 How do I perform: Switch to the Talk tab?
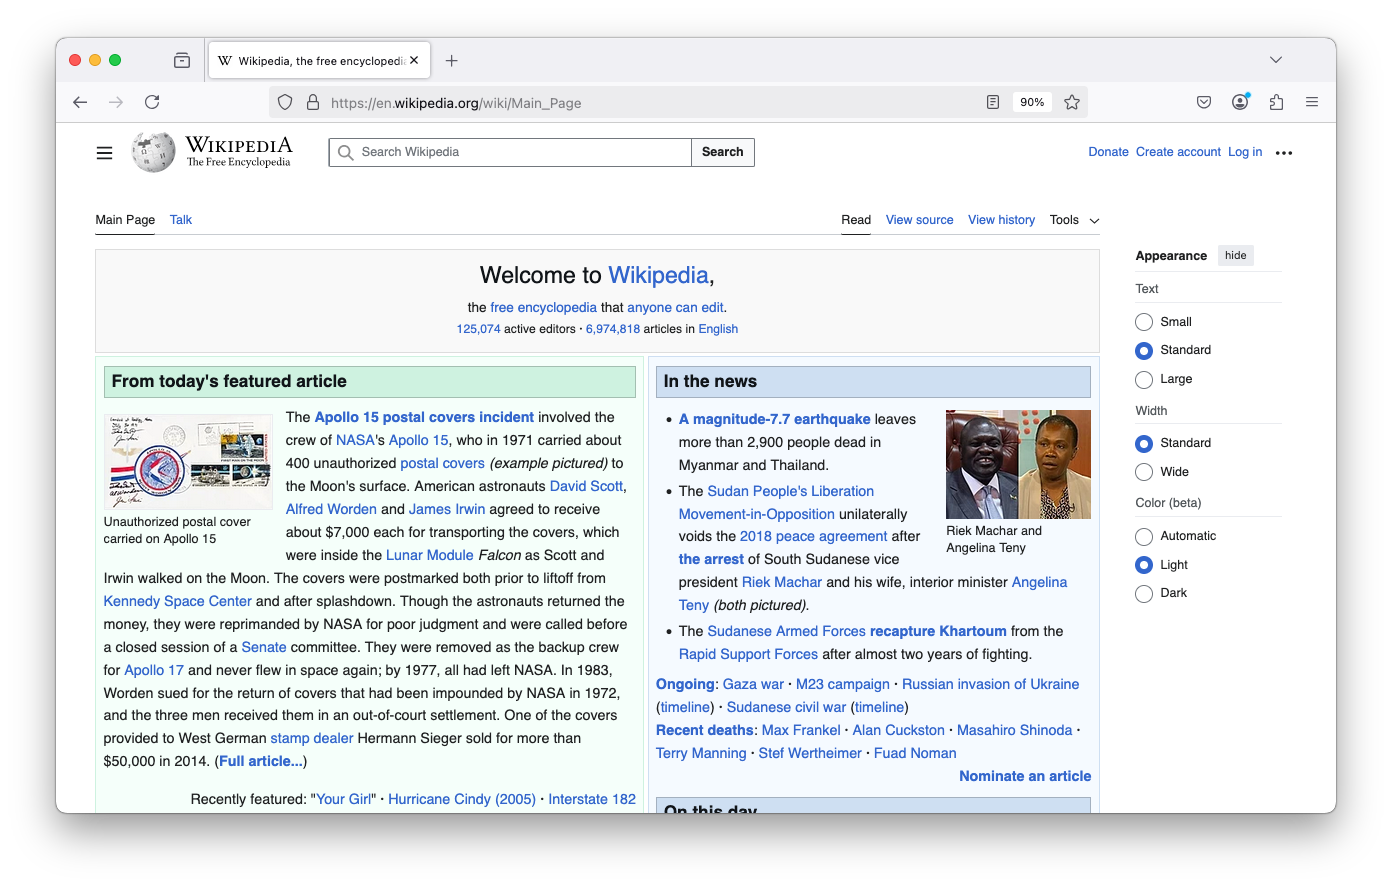tap(181, 220)
